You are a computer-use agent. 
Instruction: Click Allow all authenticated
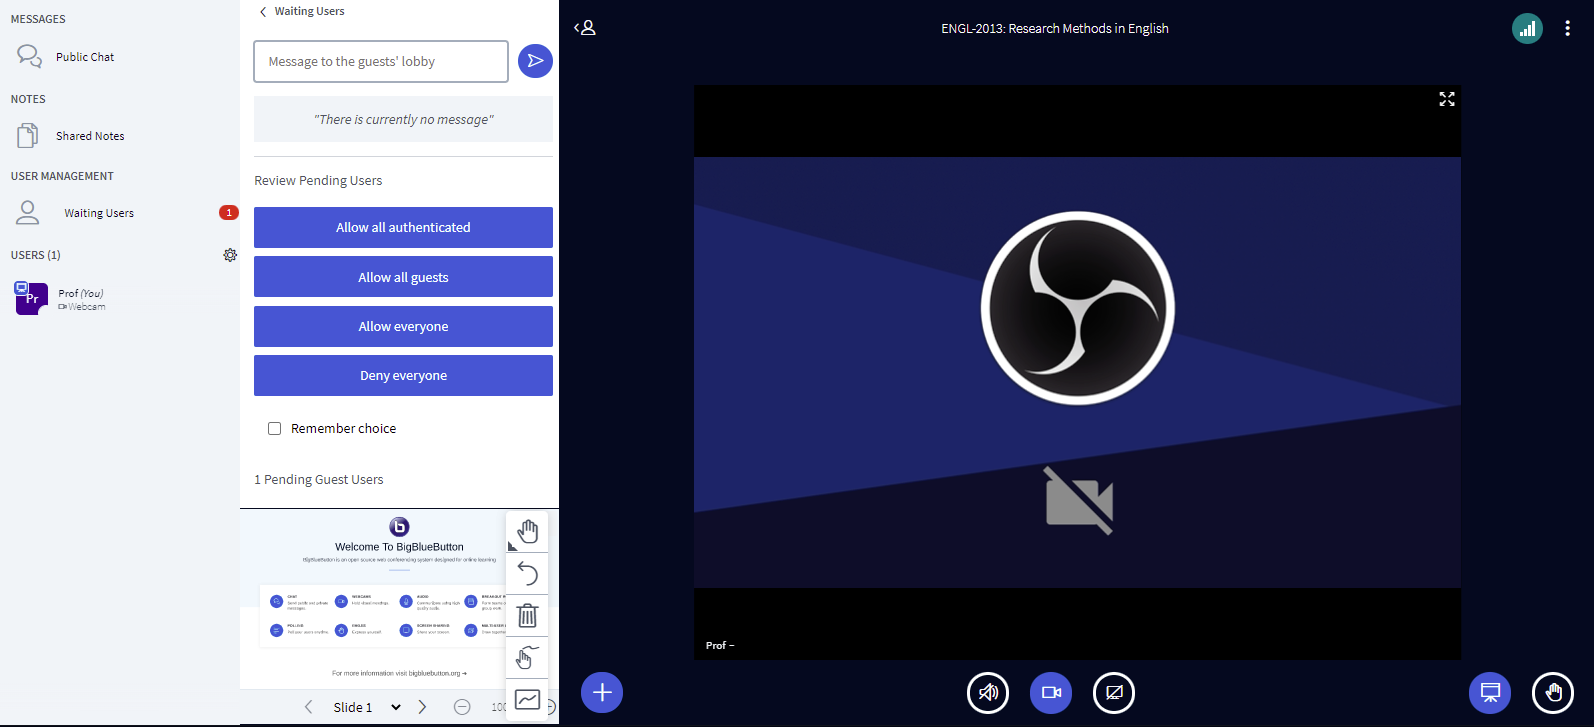[x=403, y=227]
